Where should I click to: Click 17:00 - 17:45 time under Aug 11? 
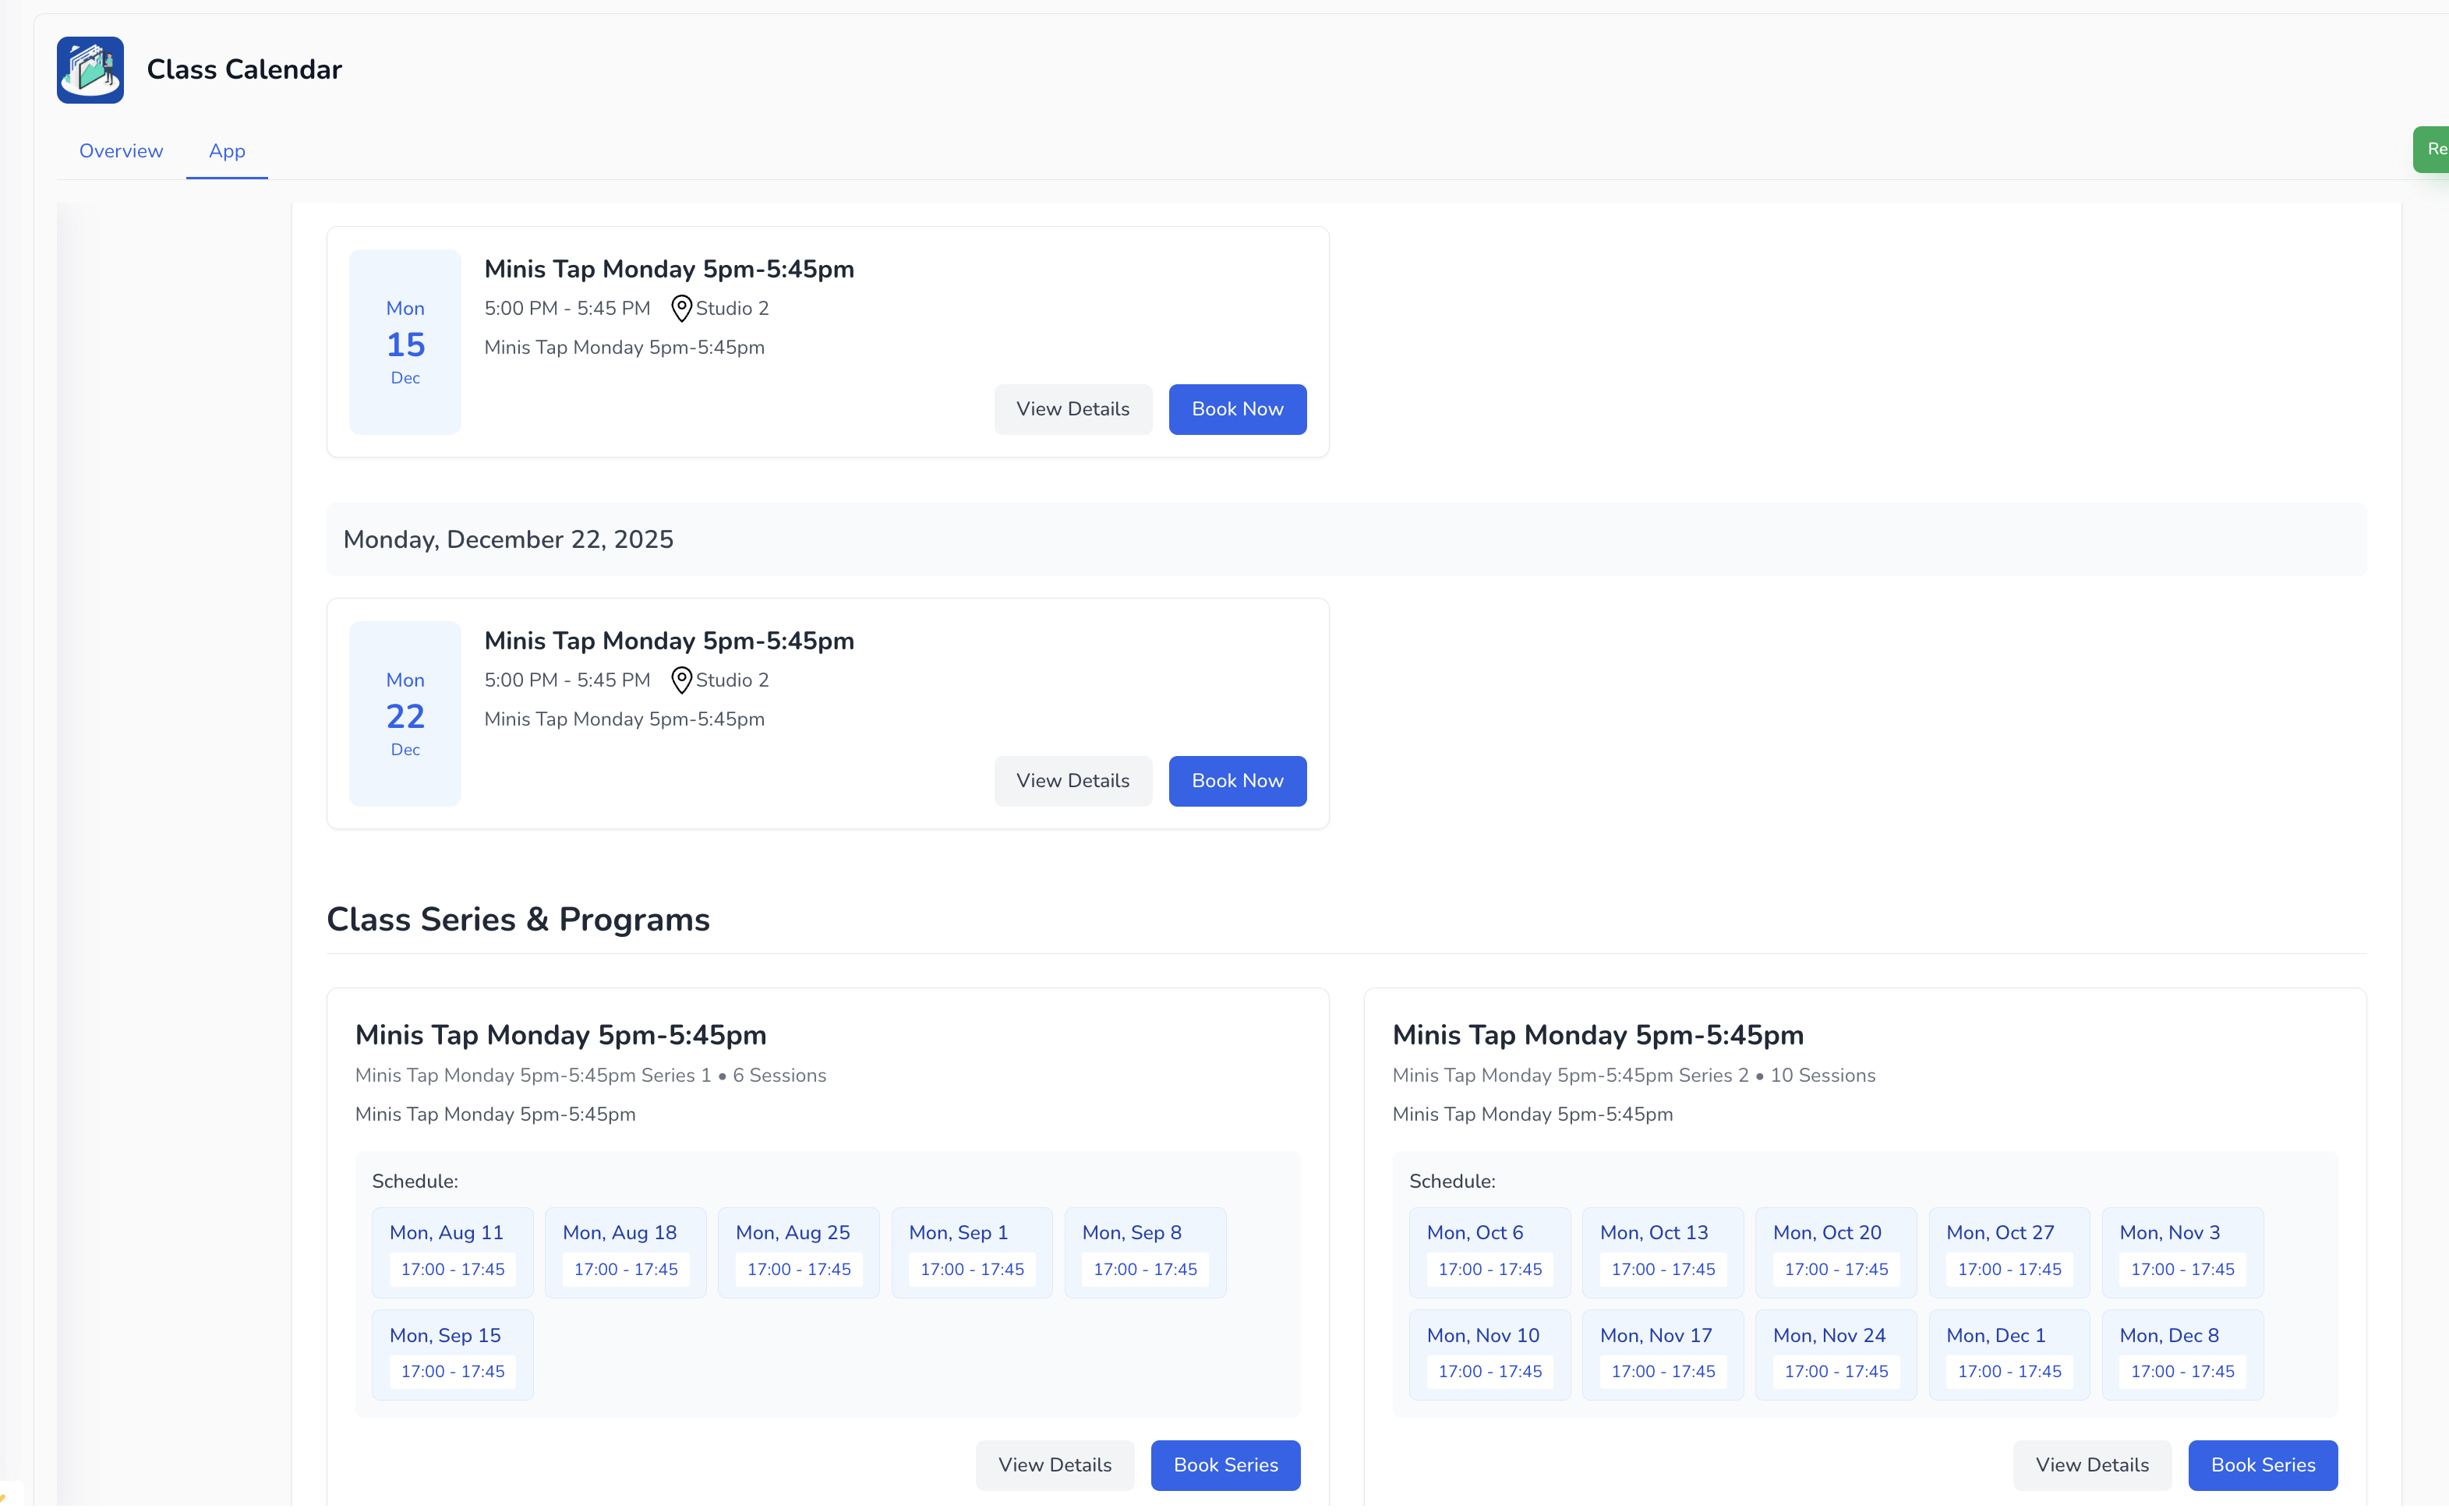click(452, 1270)
